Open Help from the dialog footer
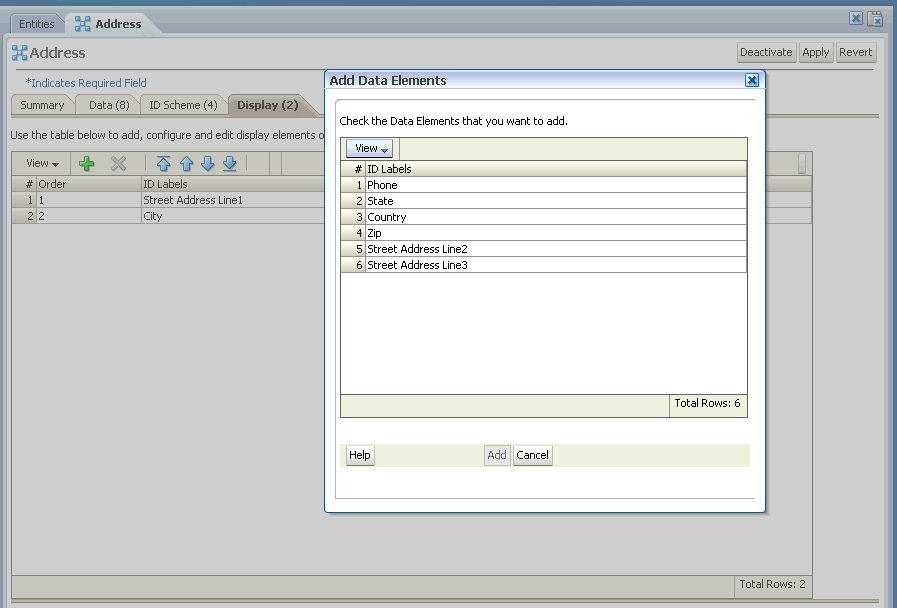897x608 pixels. point(359,455)
